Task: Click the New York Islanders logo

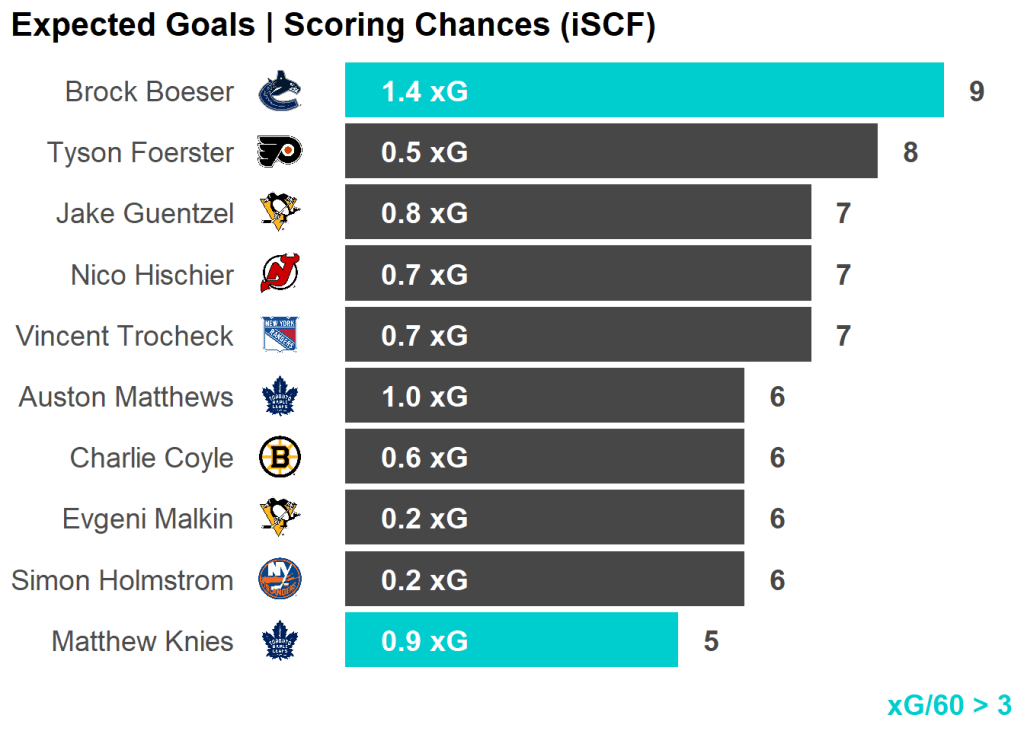Action: (280, 580)
